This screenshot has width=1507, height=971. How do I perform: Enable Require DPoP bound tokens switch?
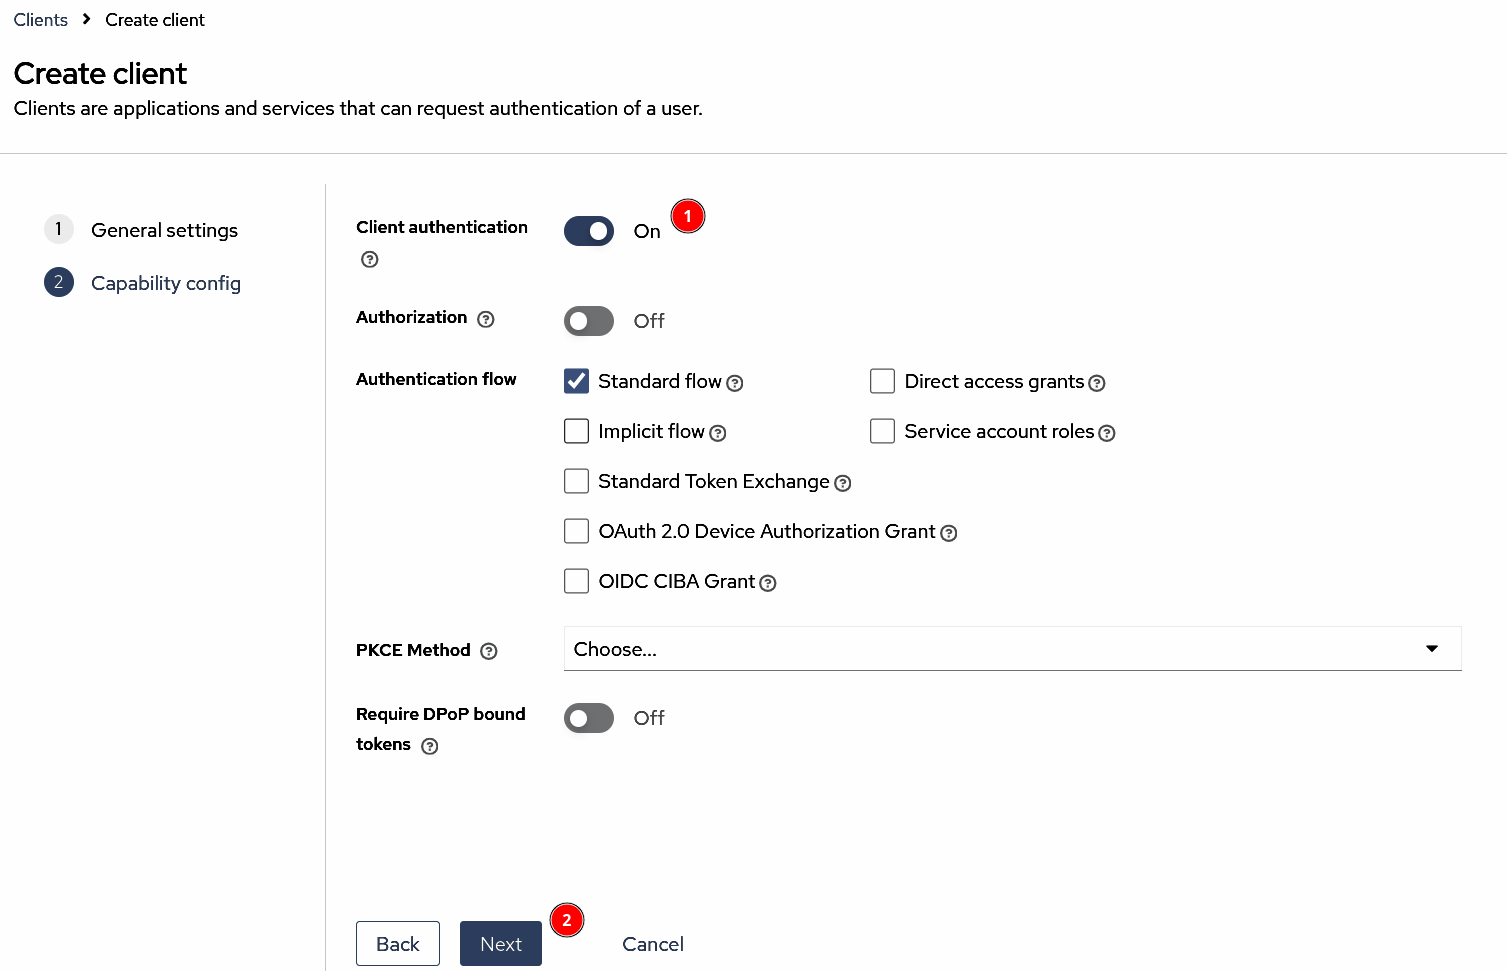point(589,718)
